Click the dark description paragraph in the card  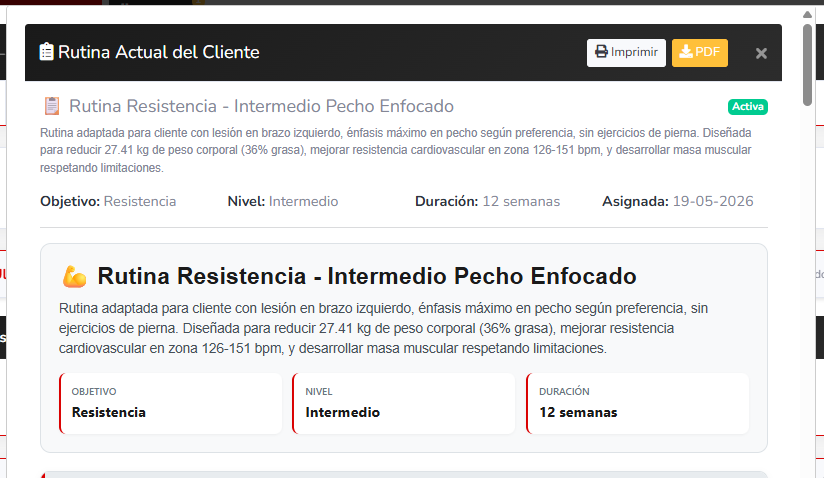point(384,328)
